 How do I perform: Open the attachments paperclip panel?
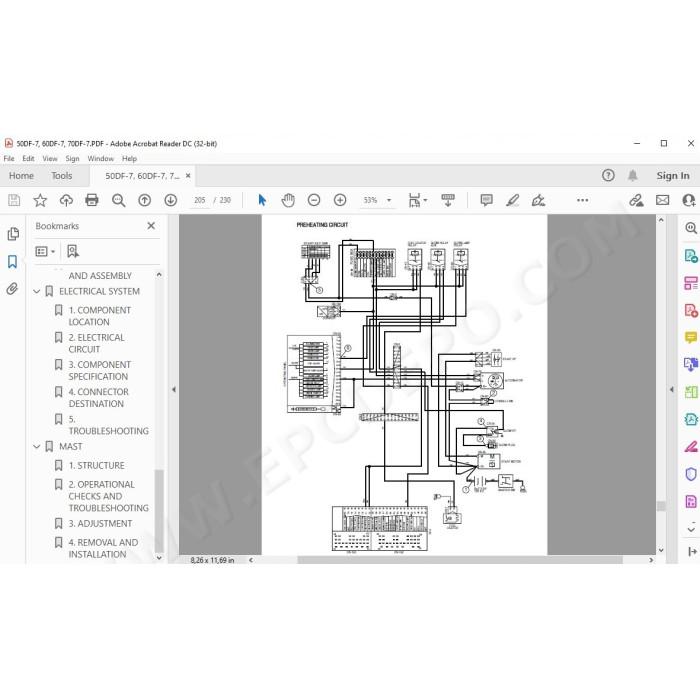tap(12, 289)
